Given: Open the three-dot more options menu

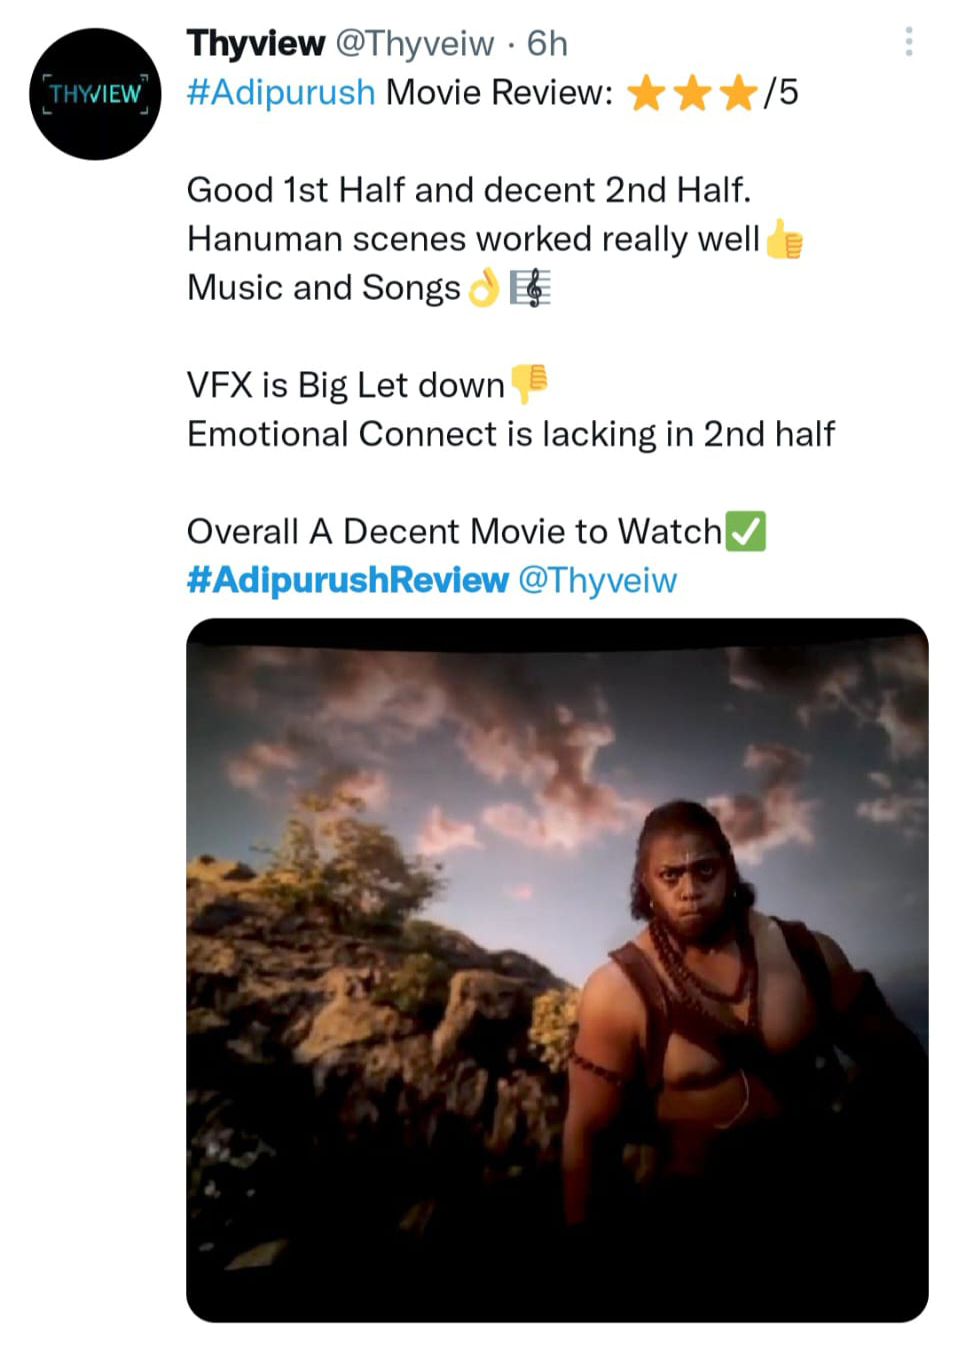Looking at the screenshot, I should pyautogui.click(x=908, y=42).
